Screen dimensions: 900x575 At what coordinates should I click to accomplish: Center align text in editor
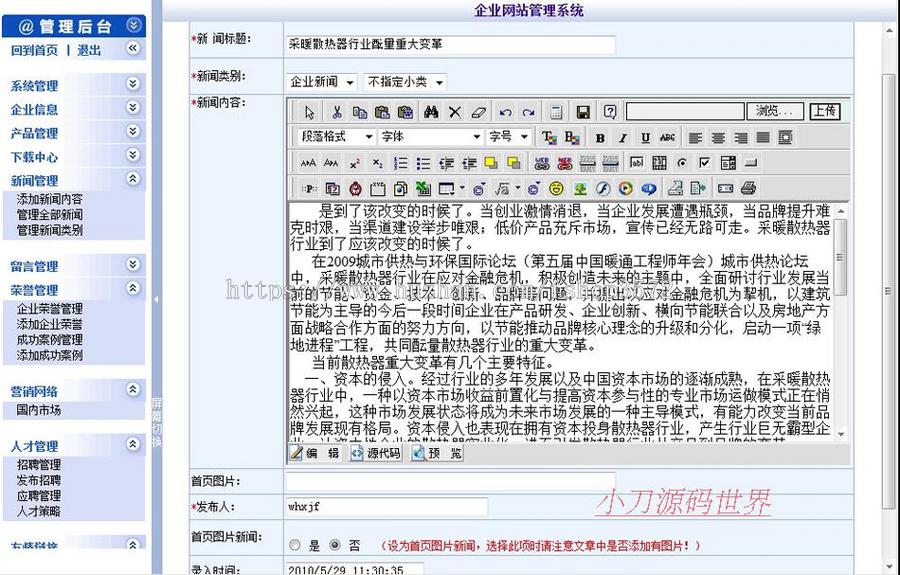717,138
